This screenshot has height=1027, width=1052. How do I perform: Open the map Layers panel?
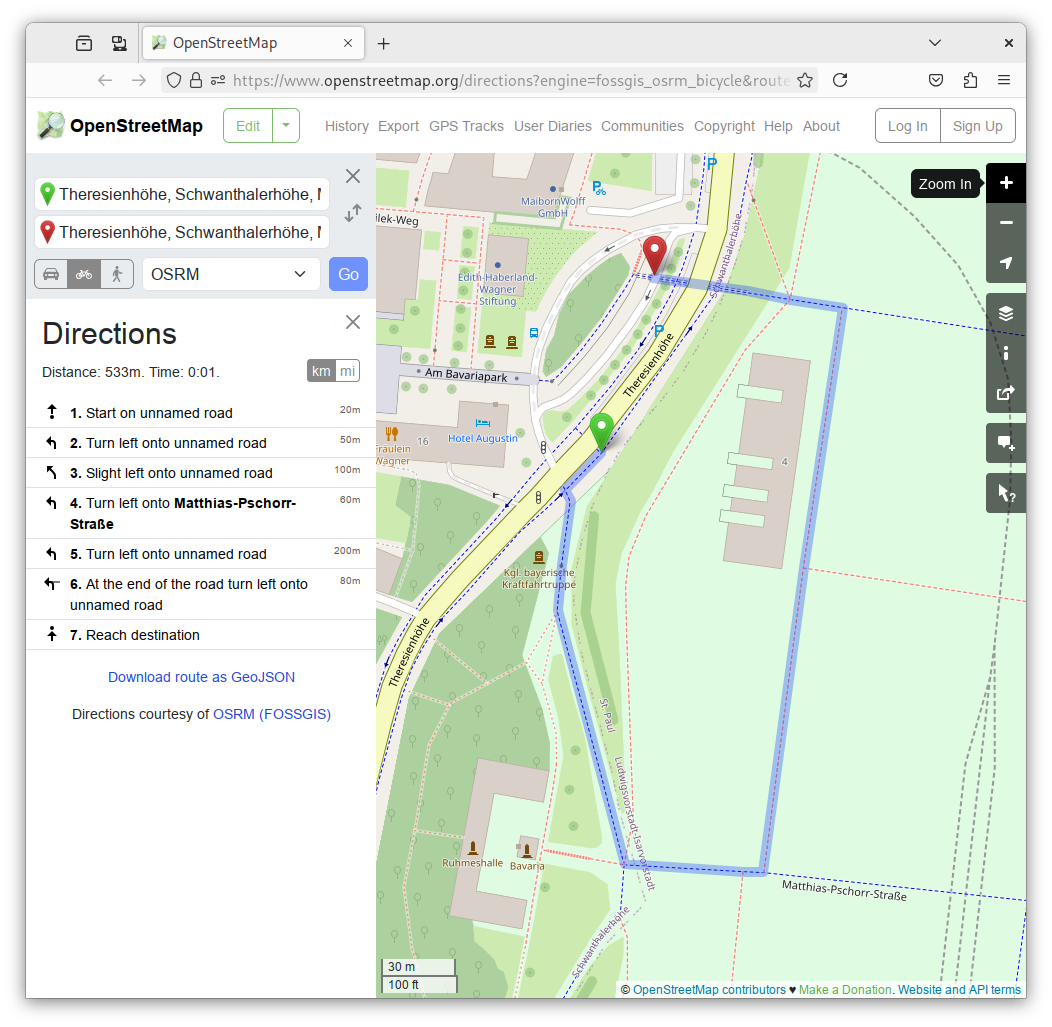pyautogui.click(x=1006, y=313)
